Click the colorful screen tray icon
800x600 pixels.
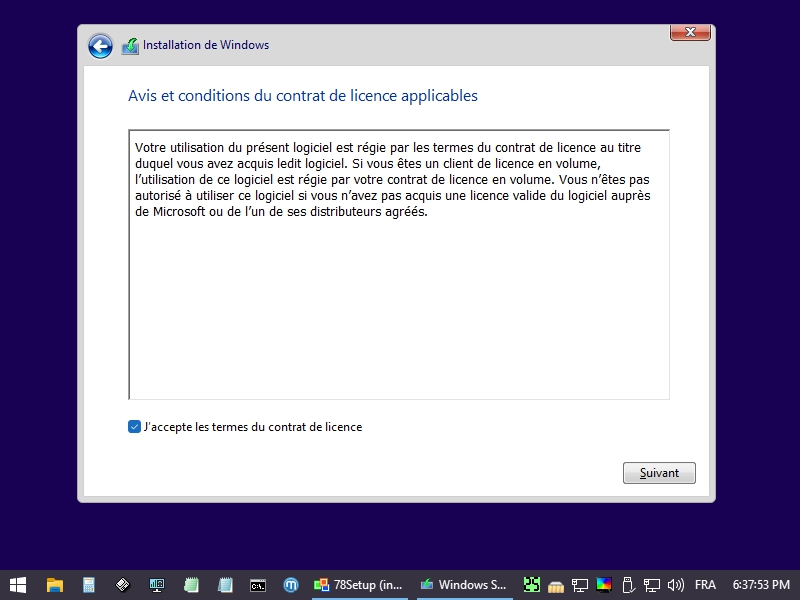604,584
